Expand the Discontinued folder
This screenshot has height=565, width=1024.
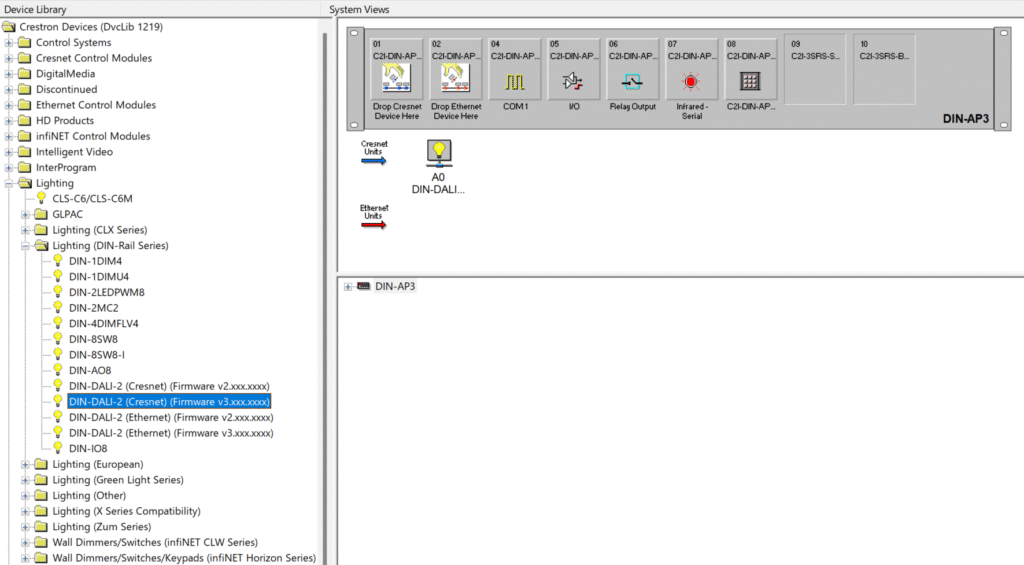click(8, 89)
